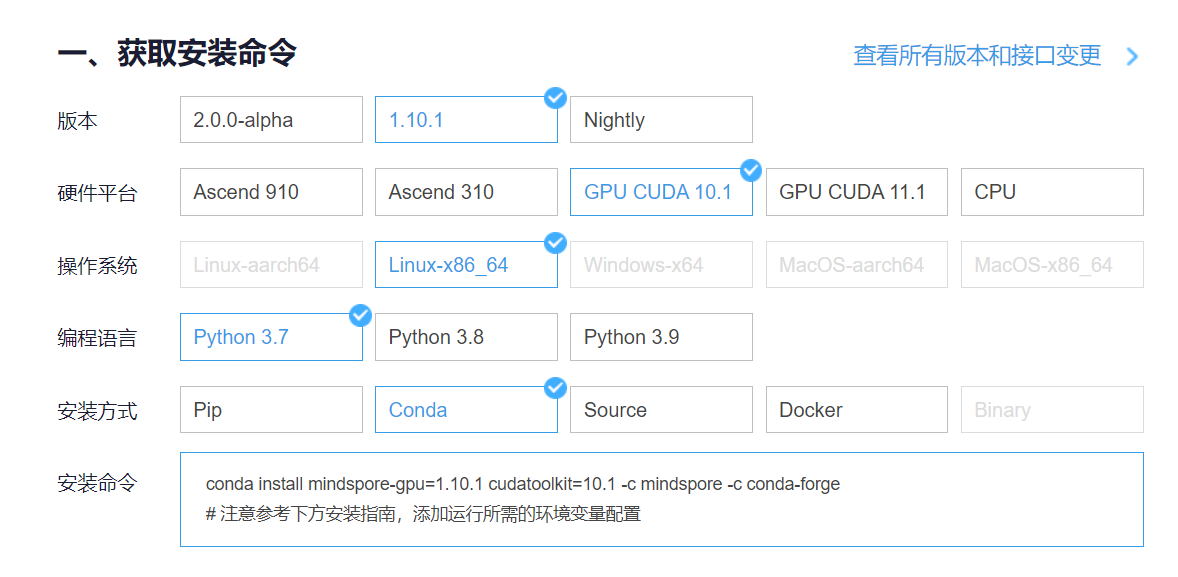Screen dimensions: 1178x577
Task: Click the 编程语言 row label
Action: click(x=98, y=338)
